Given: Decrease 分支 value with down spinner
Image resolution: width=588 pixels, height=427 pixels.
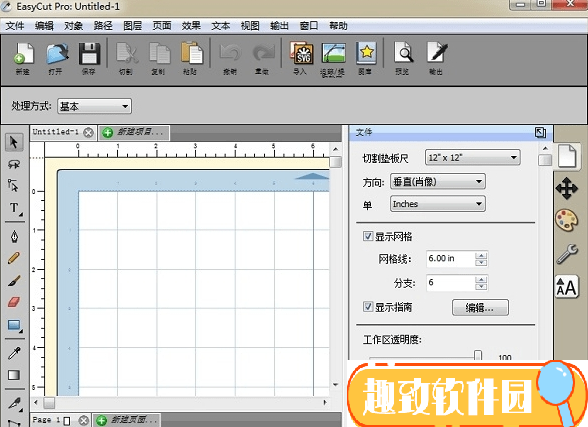Looking at the screenshot, I should pyautogui.click(x=481, y=287).
